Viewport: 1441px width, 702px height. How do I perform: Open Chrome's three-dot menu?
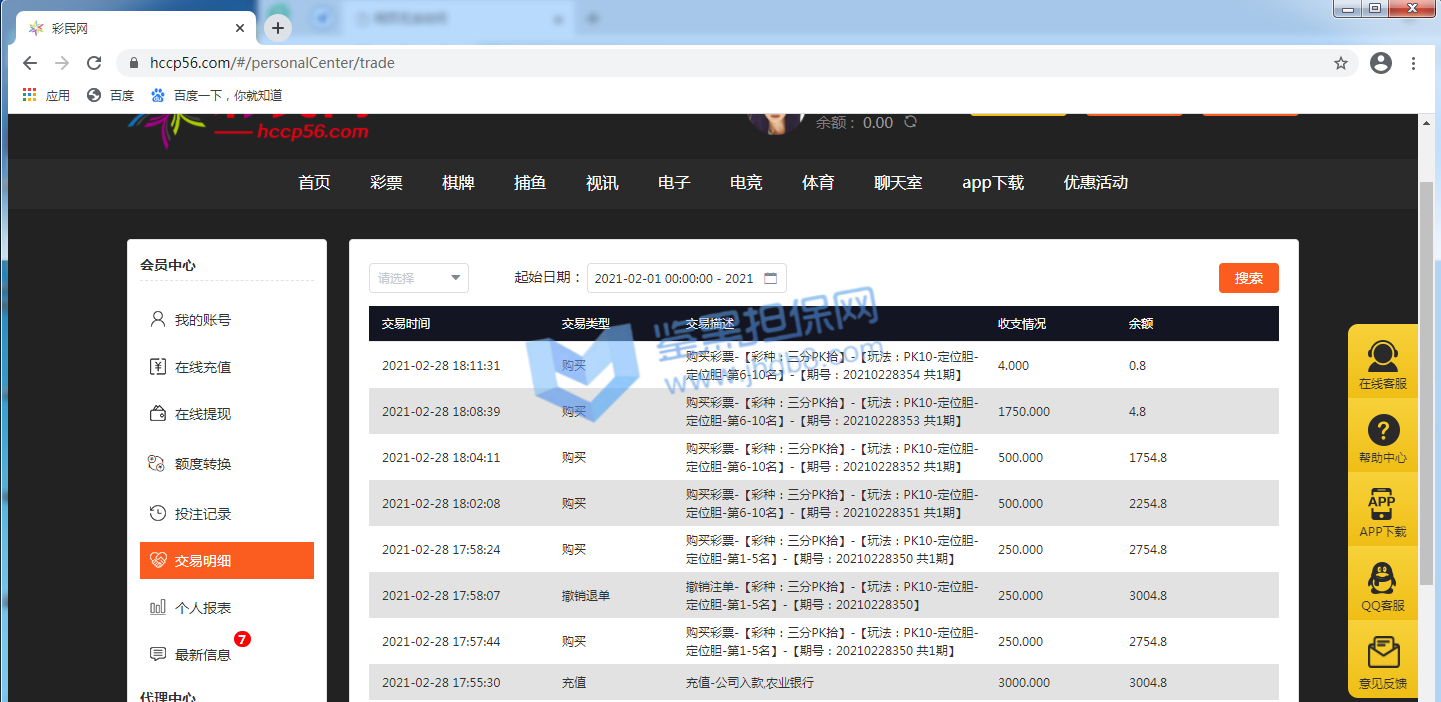coord(1413,63)
